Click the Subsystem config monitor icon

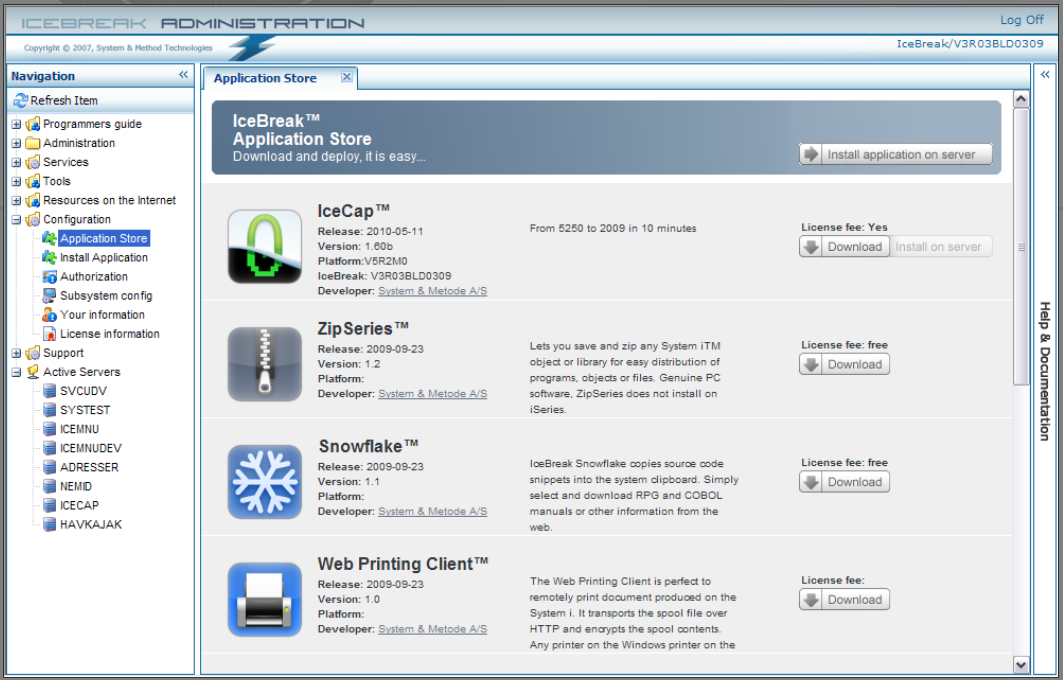coord(49,296)
